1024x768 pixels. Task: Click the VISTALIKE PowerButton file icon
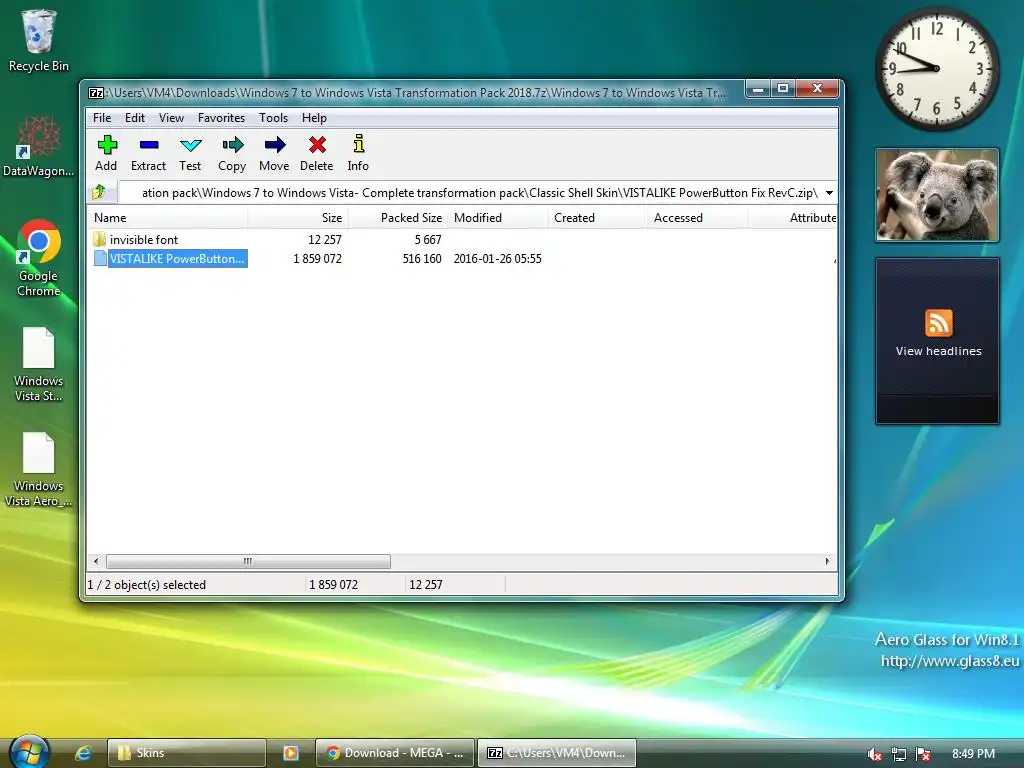pyautogui.click(x=100, y=258)
